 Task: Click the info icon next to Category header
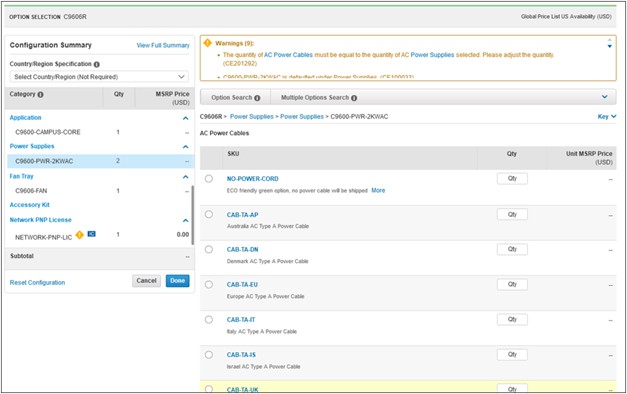click(x=40, y=95)
